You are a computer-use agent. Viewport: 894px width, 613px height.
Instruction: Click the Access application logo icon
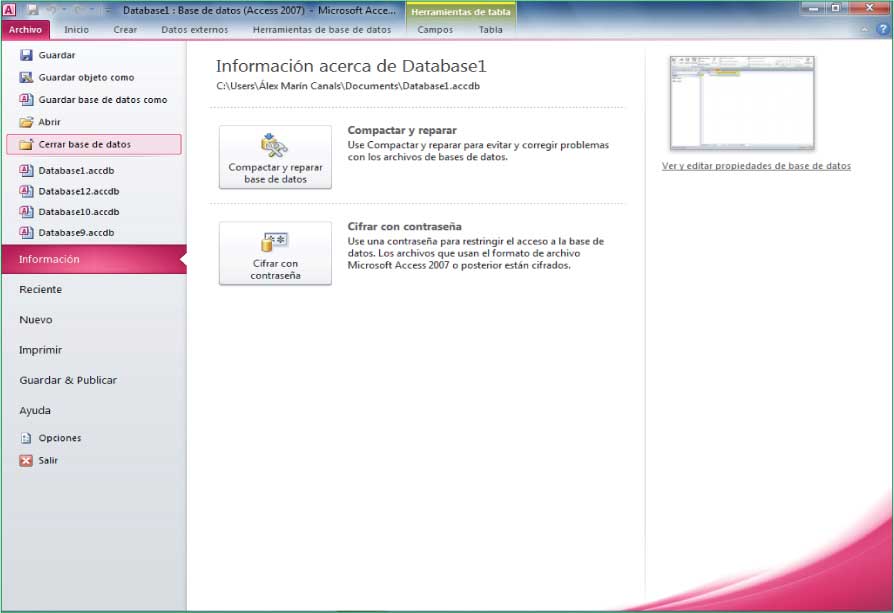pyautogui.click(x=9, y=9)
